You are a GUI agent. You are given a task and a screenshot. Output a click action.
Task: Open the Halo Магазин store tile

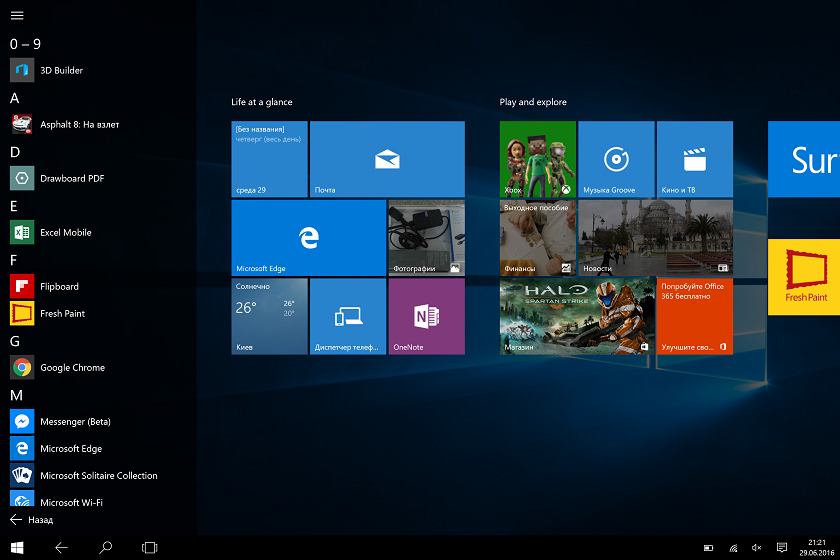pos(577,317)
